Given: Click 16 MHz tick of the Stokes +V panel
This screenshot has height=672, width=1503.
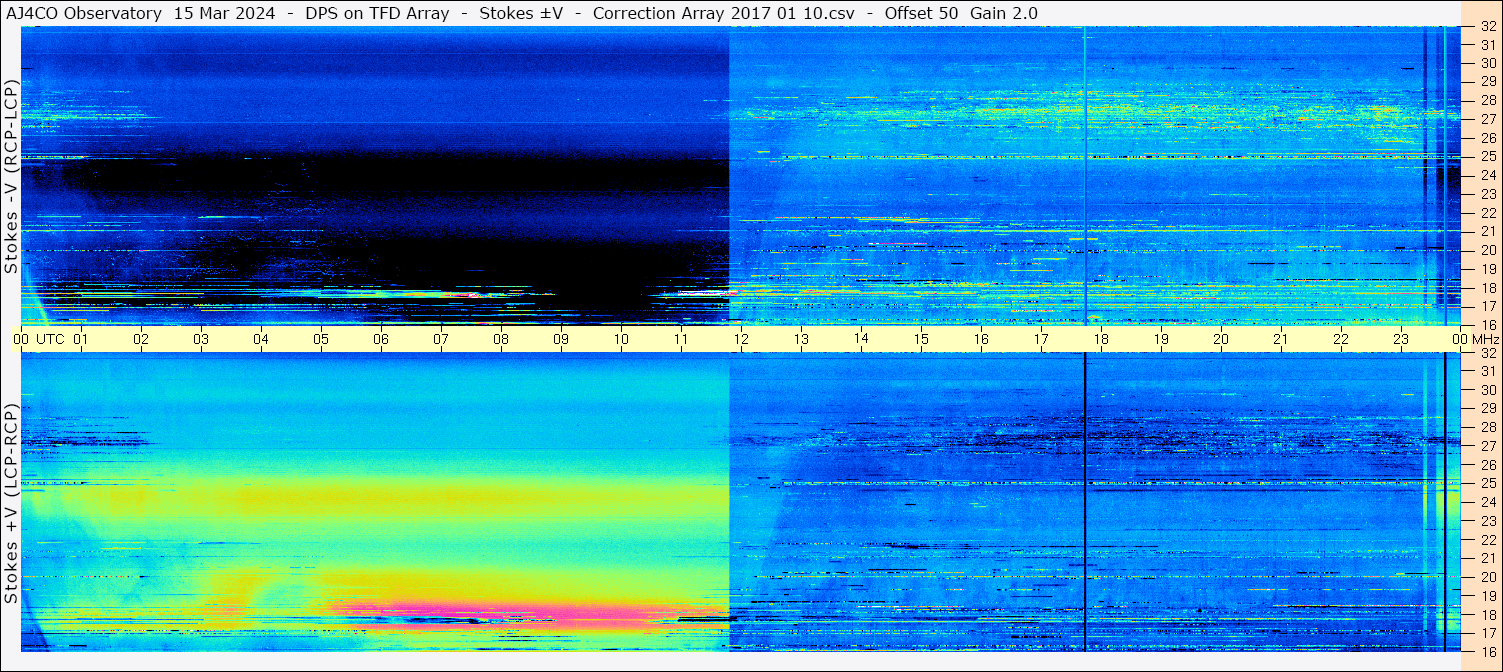Looking at the screenshot, I should 1487,651.
